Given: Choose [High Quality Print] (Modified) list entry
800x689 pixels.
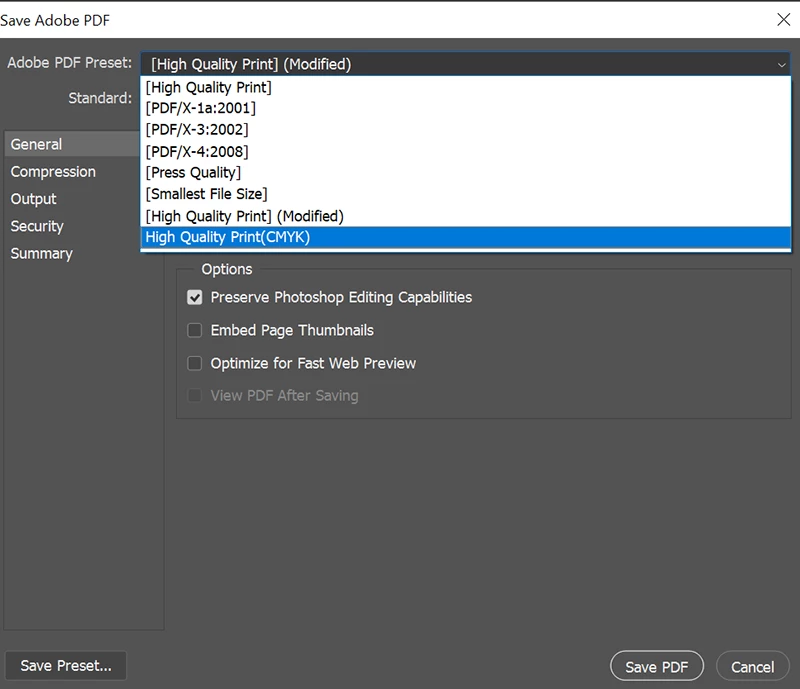Looking at the screenshot, I should 465,216.
